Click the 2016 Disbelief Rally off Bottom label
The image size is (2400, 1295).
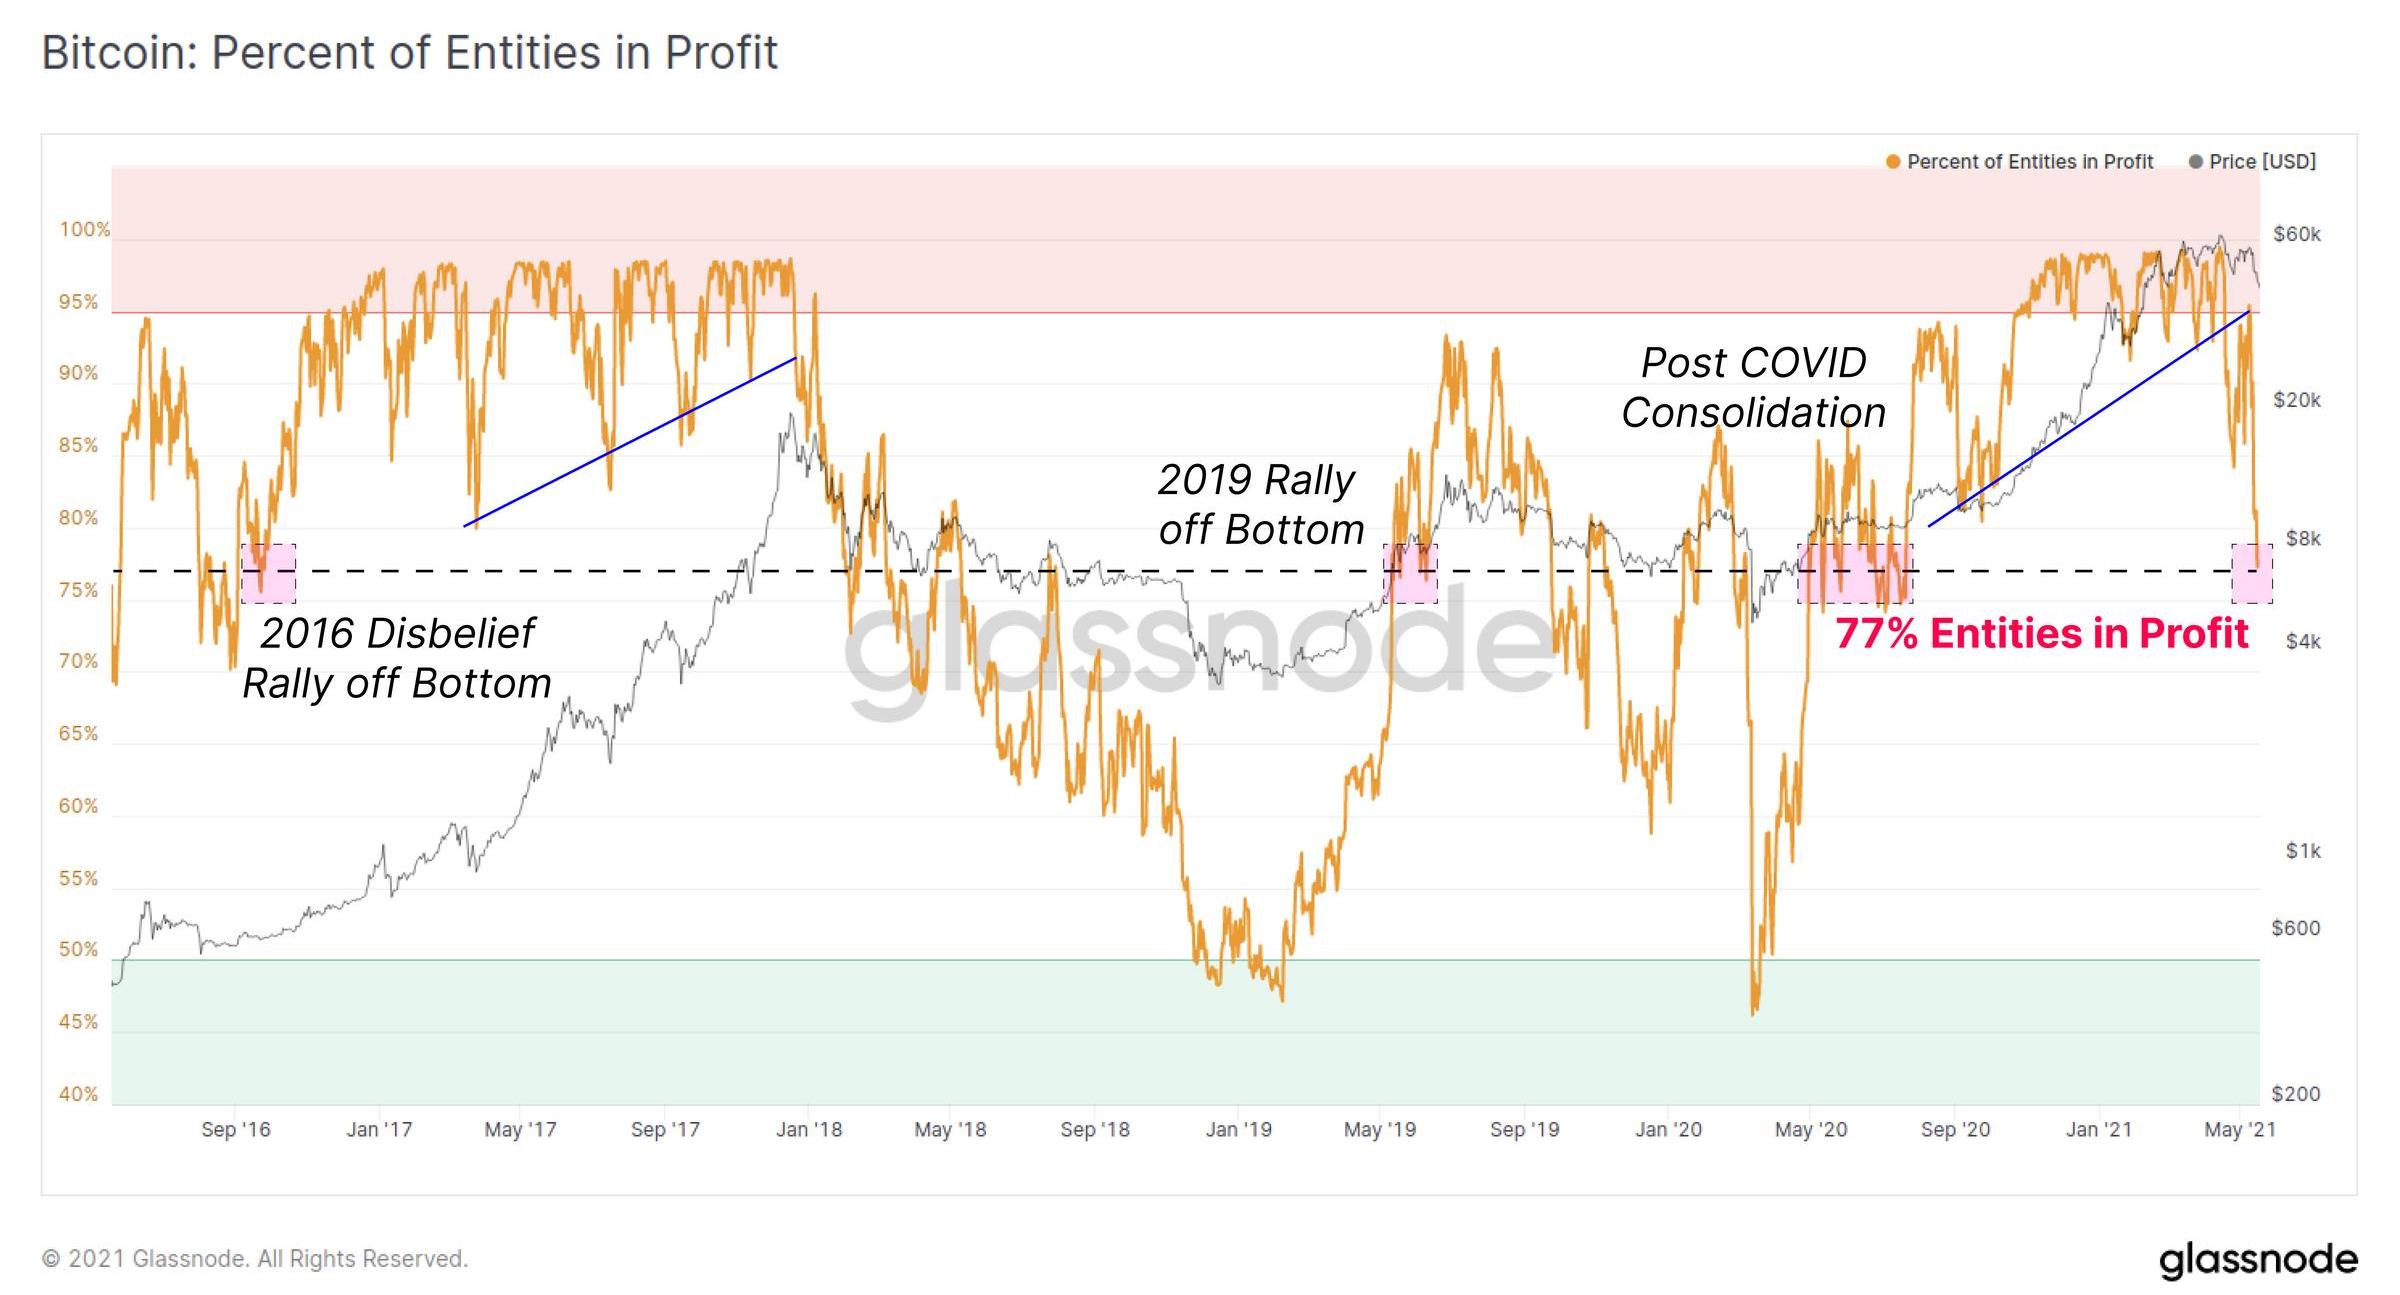pyautogui.click(x=397, y=658)
